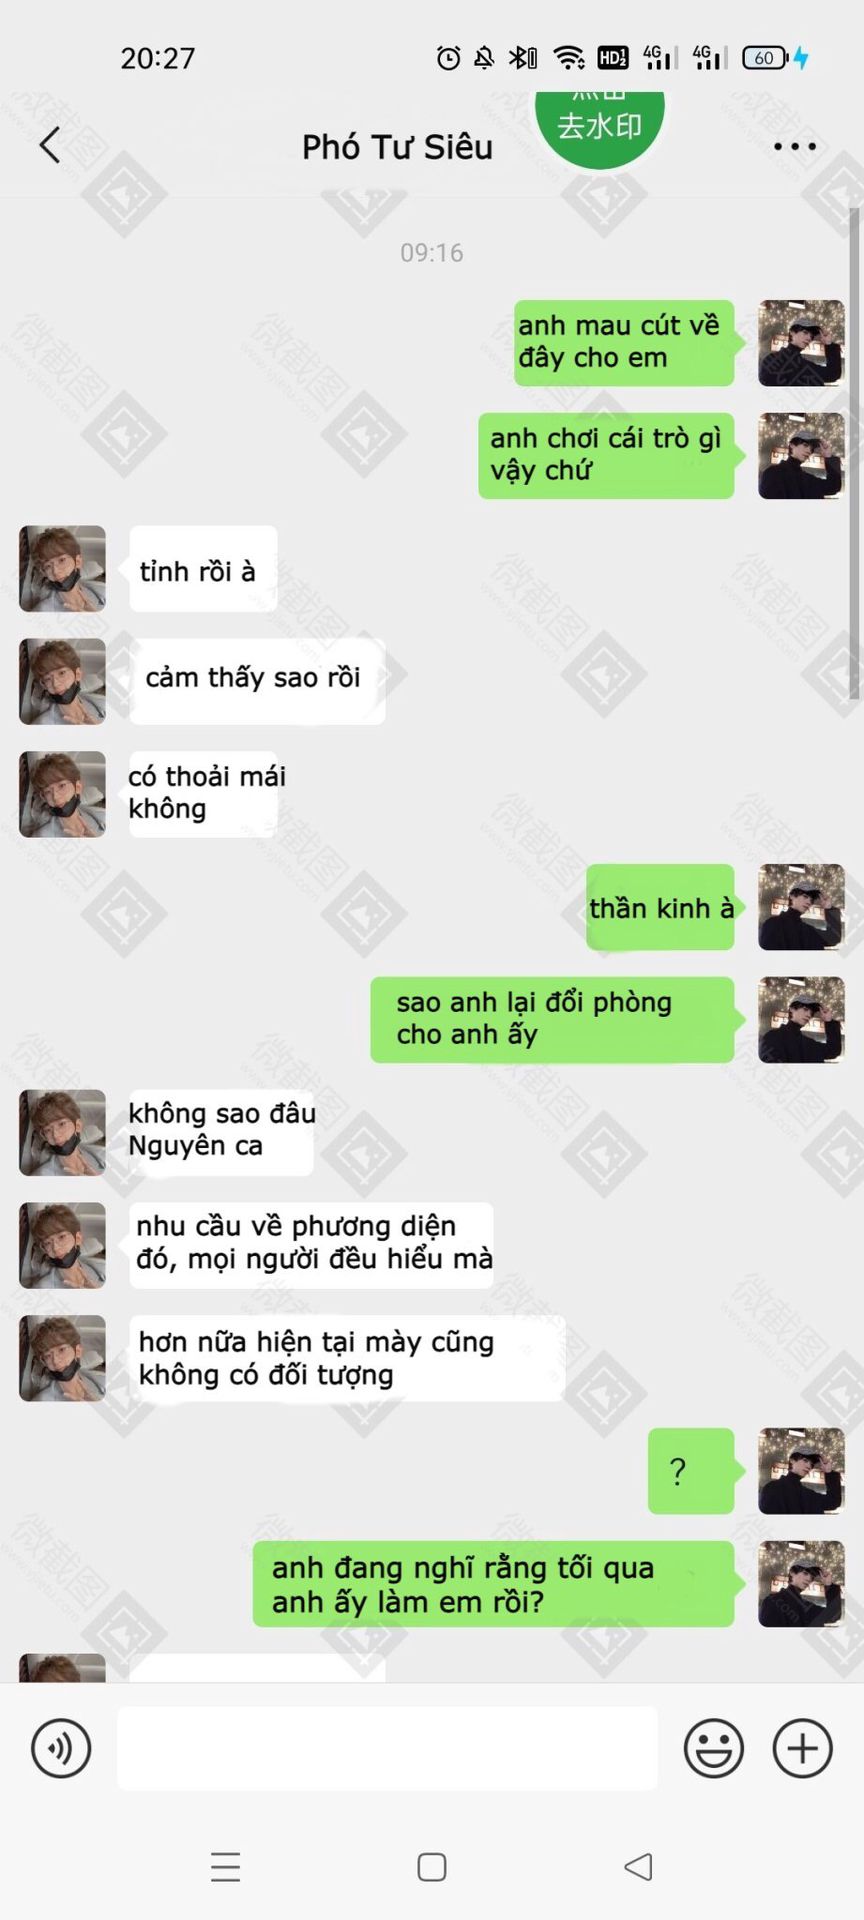This screenshot has height=1920, width=864.
Task: Select the 'sao anh lại đổi phòng' message bubble
Action: click(x=554, y=1020)
